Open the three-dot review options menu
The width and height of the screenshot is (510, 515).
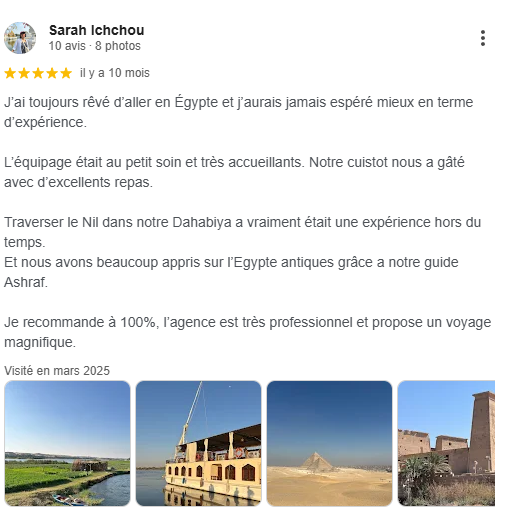(483, 38)
